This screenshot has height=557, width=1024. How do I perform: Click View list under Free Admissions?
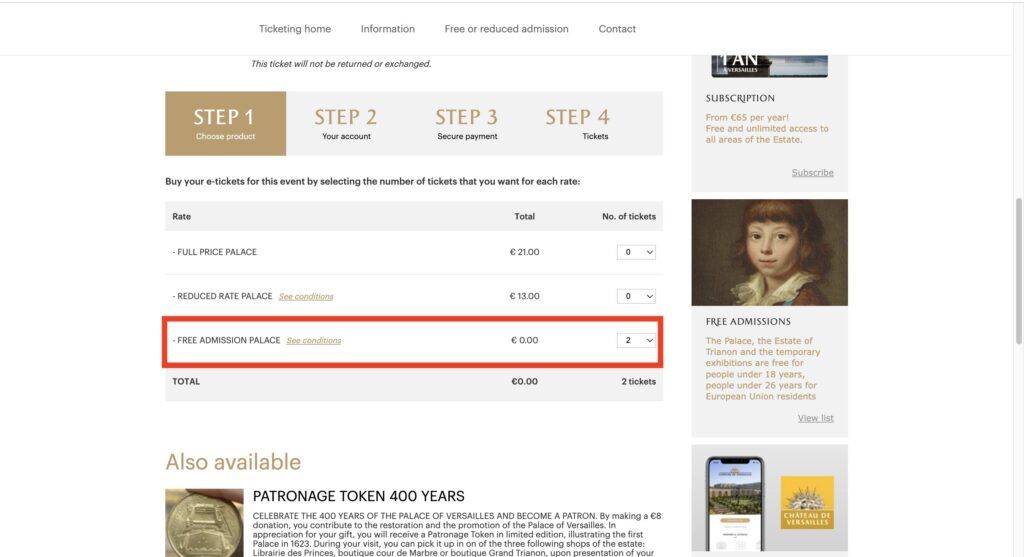(x=815, y=418)
